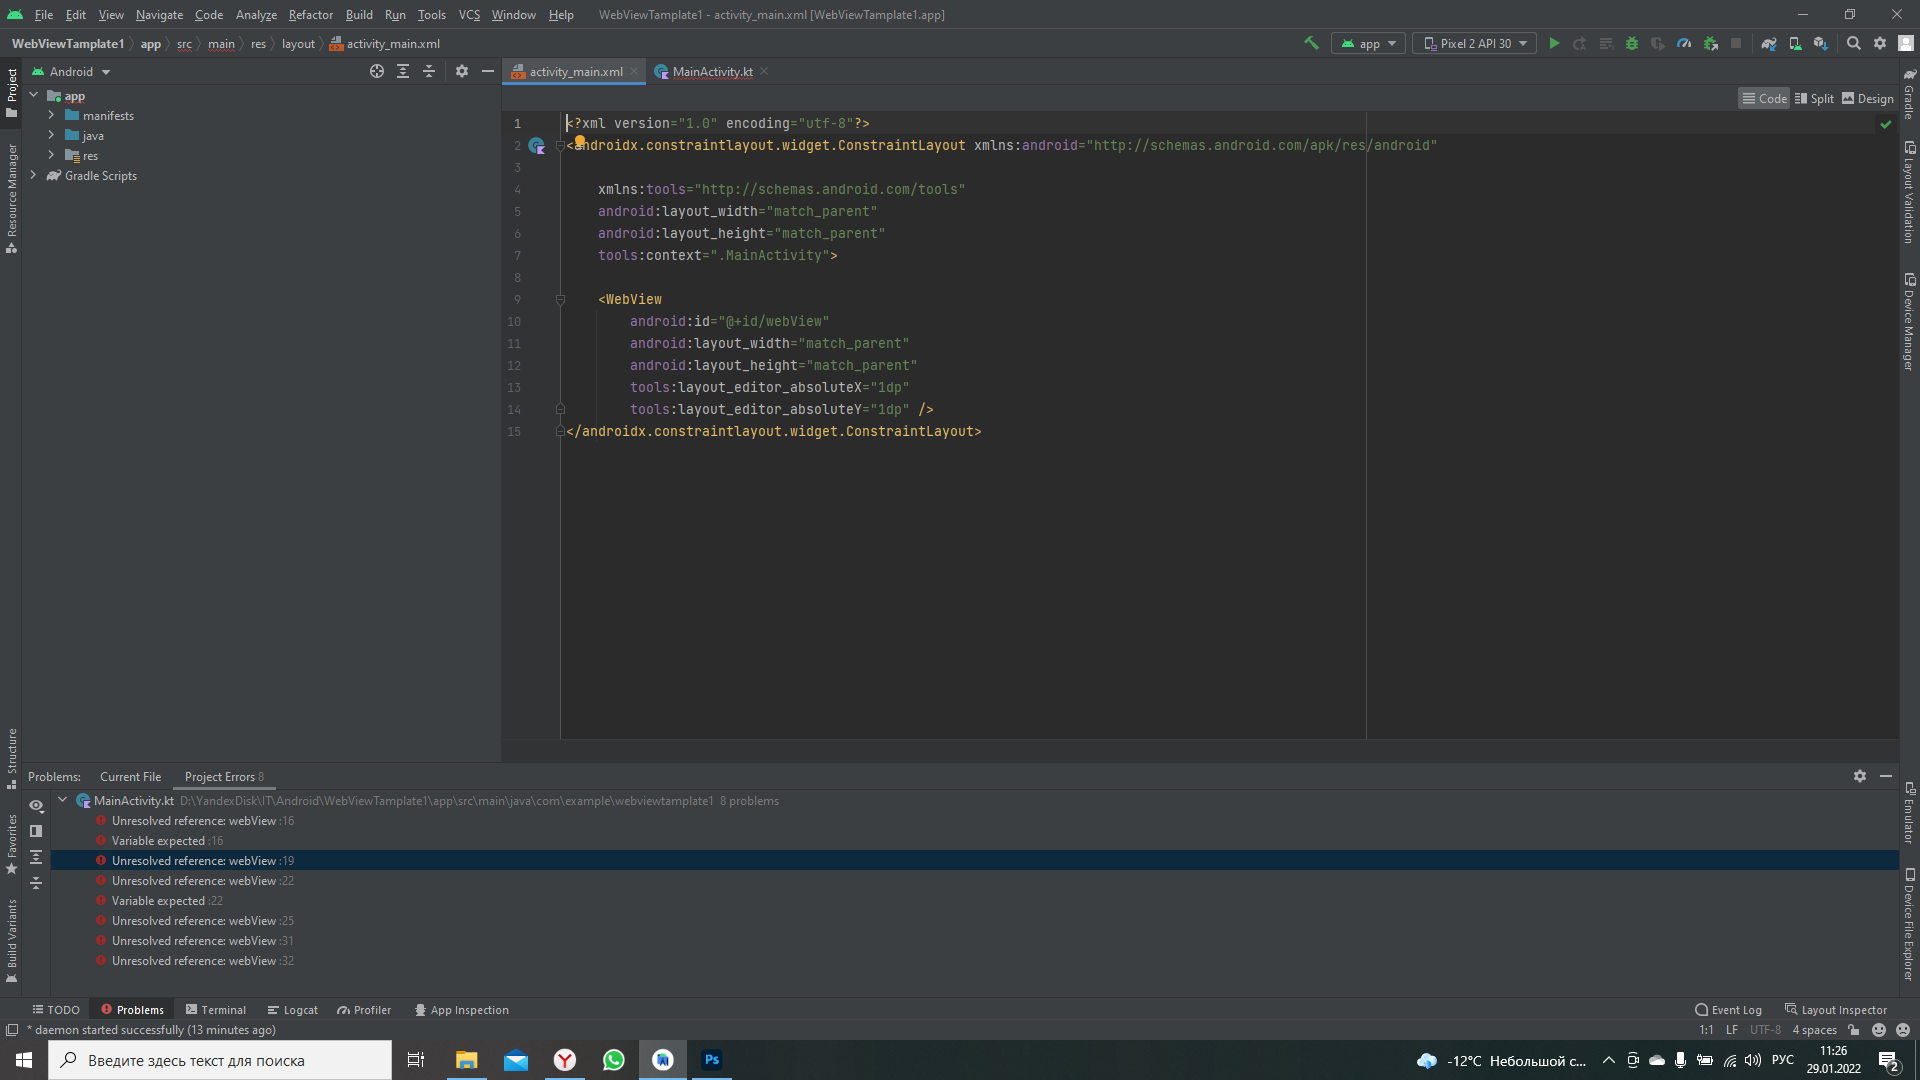Start debugging with the green bug icon
The height and width of the screenshot is (1080, 1920).
[x=1632, y=43]
